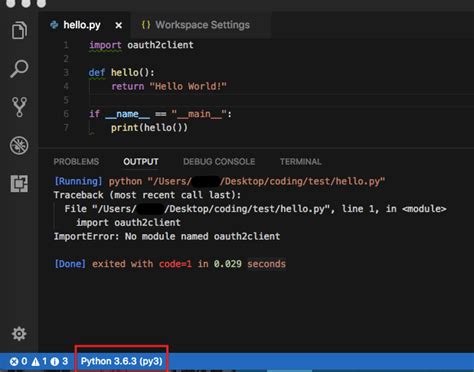Image resolution: width=474 pixels, height=372 pixels.
Task: Select the OUTPUT panel tab
Action: coord(141,162)
